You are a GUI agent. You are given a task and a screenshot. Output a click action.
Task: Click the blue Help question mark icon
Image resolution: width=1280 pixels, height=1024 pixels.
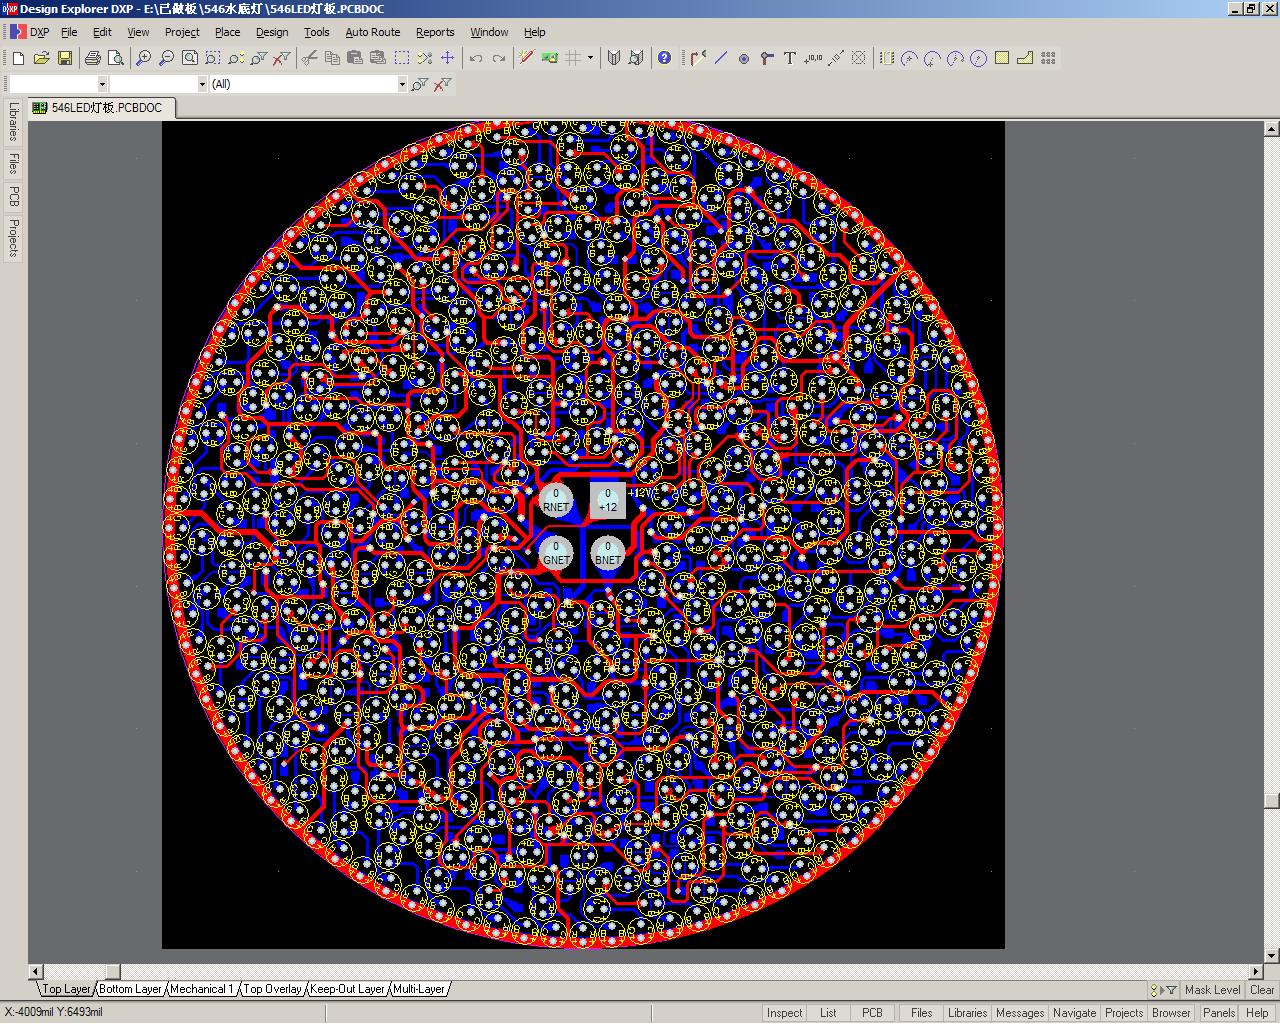[x=664, y=58]
